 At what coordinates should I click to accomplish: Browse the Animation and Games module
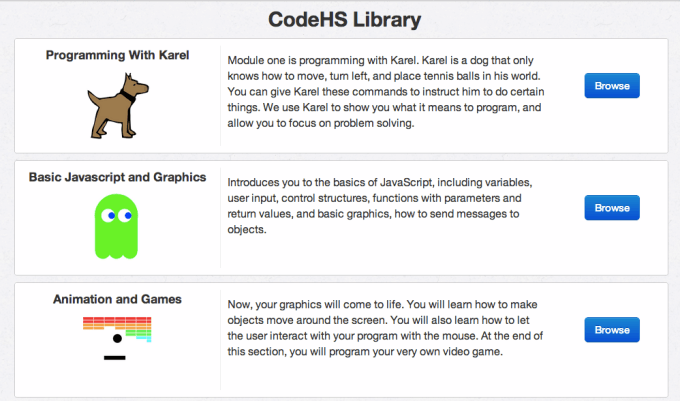click(611, 330)
